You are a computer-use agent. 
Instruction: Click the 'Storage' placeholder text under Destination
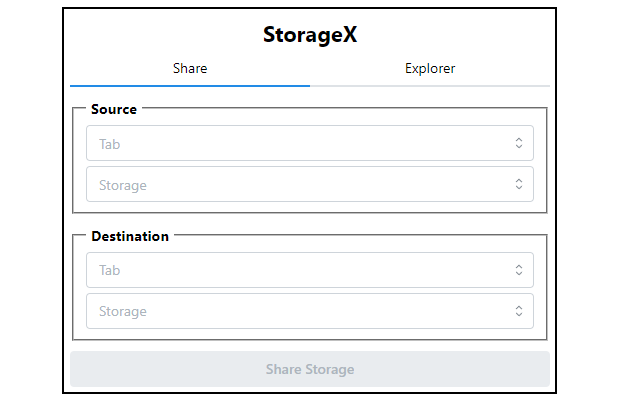coord(123,311)
